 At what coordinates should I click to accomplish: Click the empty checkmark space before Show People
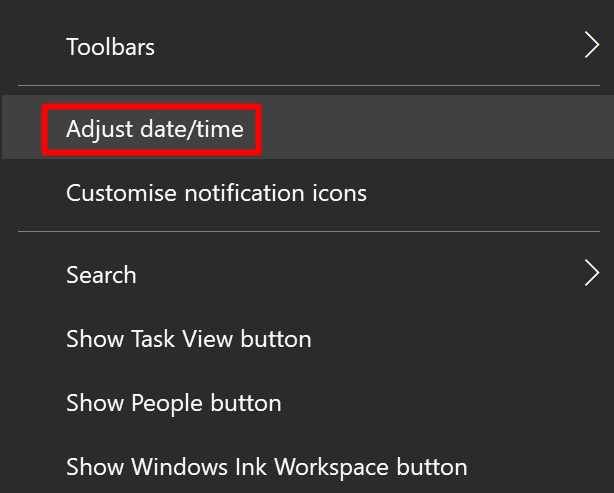tap(34, 403)
